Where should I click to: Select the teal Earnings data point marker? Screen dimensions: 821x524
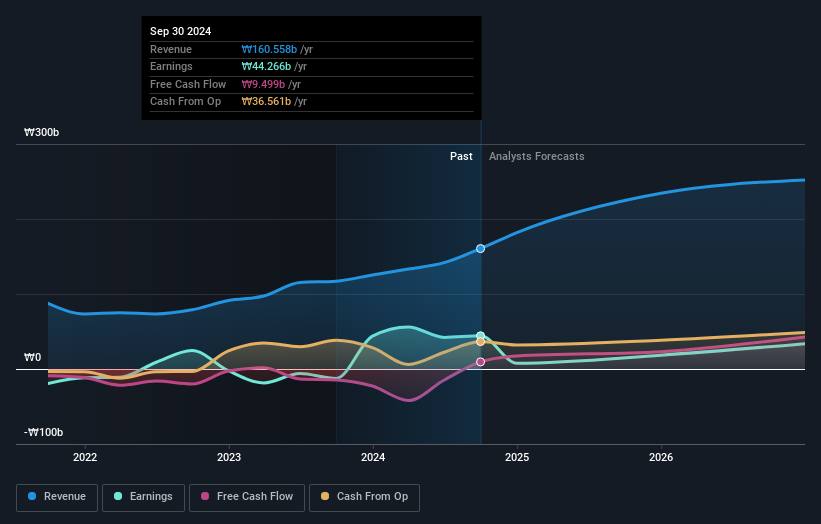click(x=480, y=336)
